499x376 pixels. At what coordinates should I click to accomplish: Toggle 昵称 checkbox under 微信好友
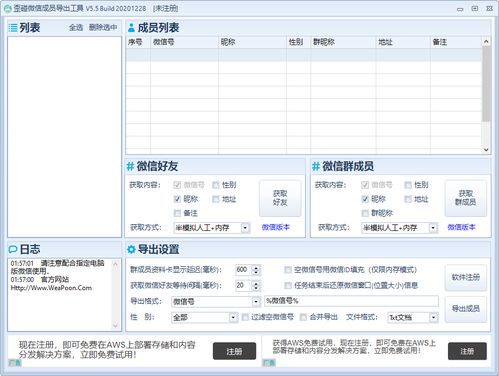[177, 199]
